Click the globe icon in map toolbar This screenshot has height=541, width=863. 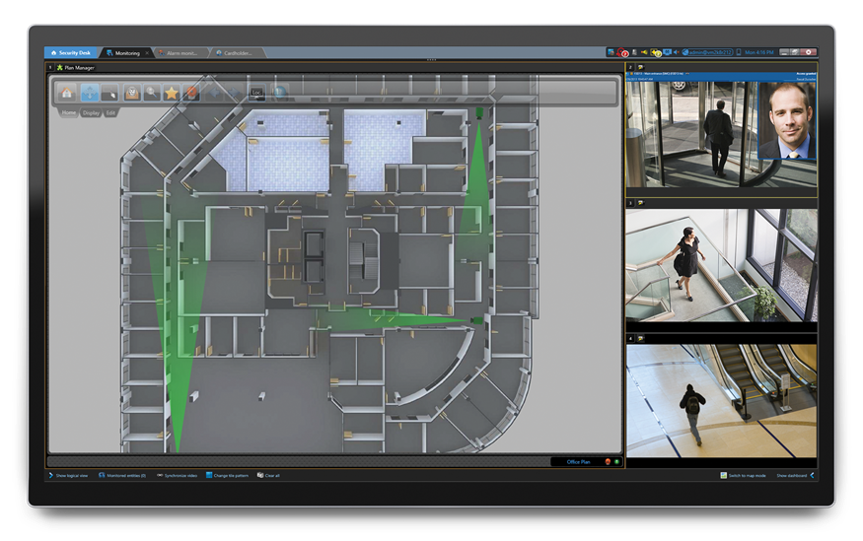tap(280, 93)
